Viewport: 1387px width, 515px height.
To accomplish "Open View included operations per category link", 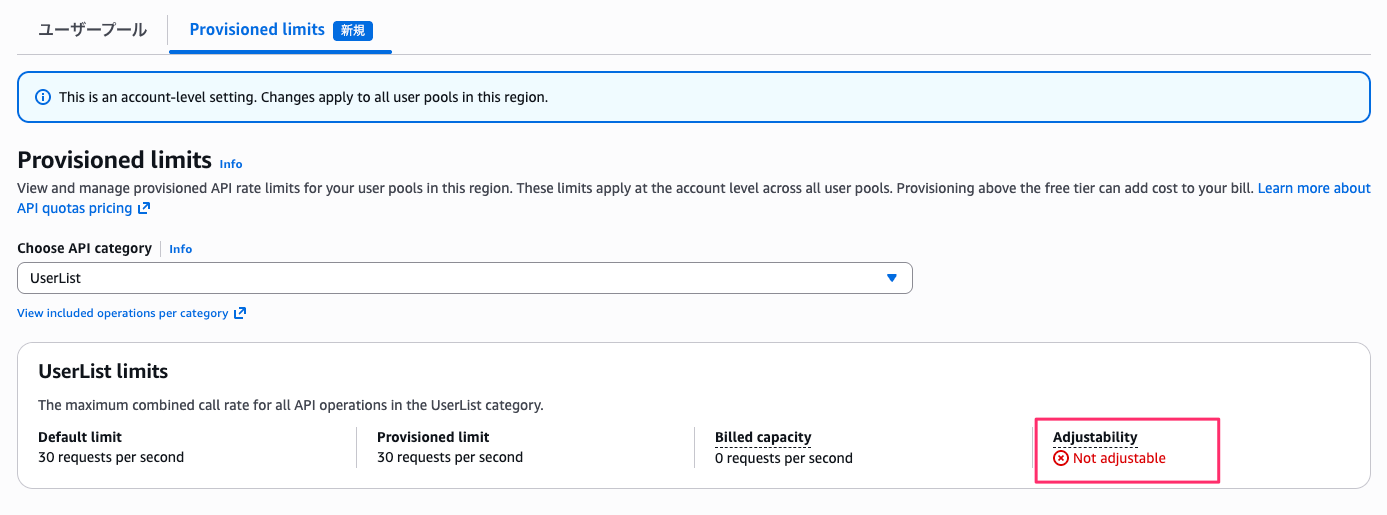I will (123, 313).
